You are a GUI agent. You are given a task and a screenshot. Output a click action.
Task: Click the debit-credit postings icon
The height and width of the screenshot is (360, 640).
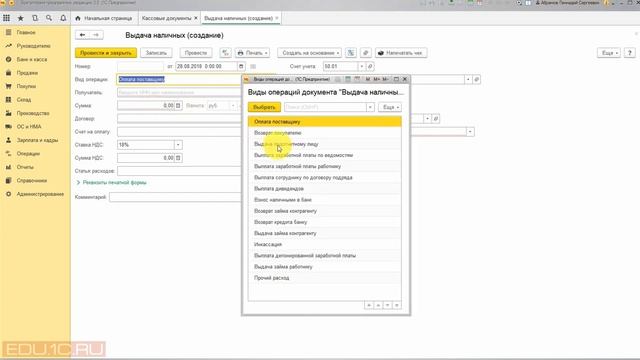pyautogui.click(x=225, y=53)
